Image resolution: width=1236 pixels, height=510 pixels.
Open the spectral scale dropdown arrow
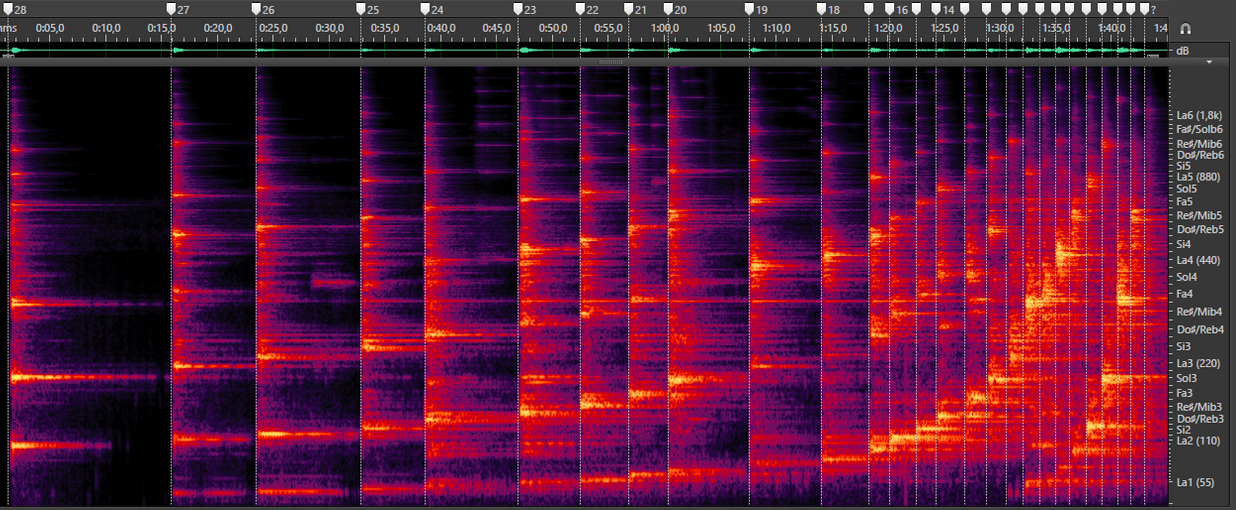coord(1210,62)
